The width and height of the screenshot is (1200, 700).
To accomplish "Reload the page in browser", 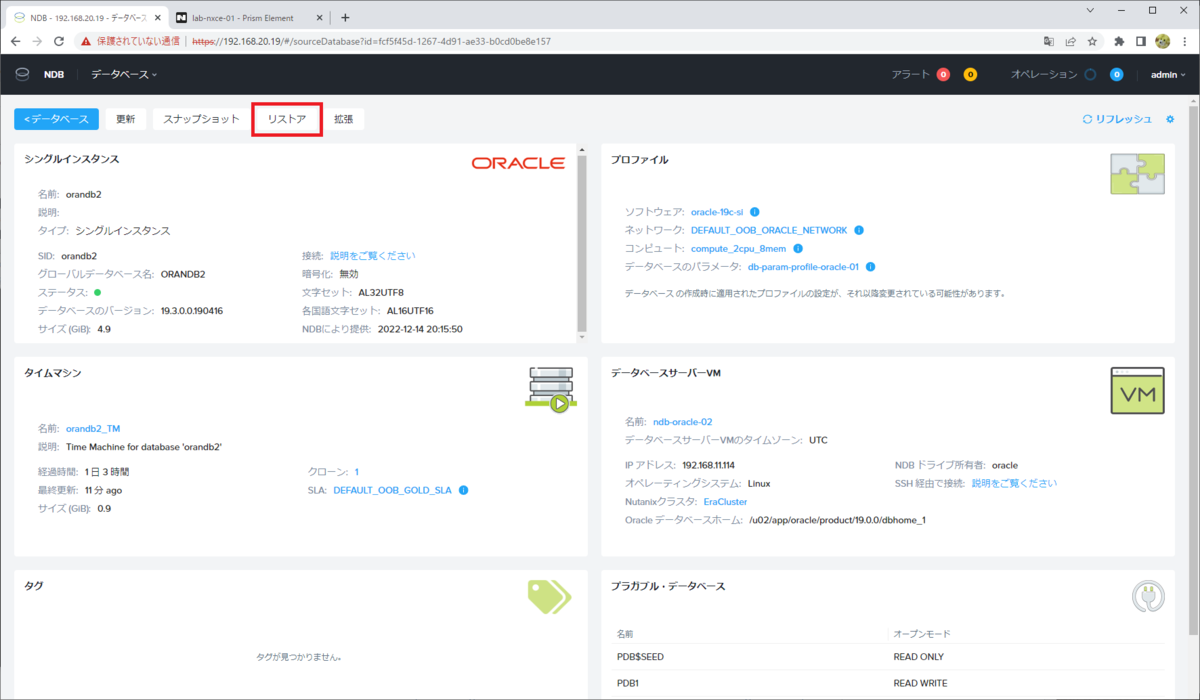I will (59, 42).
